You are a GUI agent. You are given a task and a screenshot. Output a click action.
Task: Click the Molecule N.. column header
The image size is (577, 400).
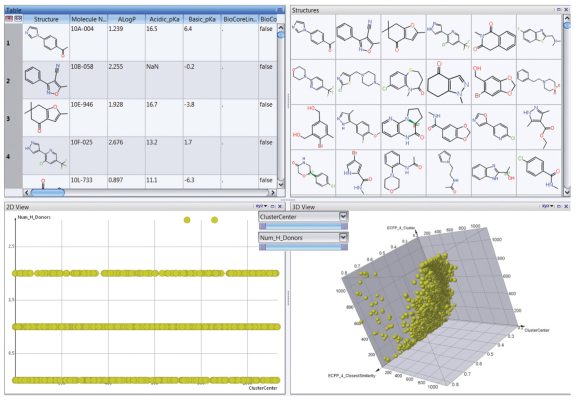pyautogui.click(x=88, y=19)
